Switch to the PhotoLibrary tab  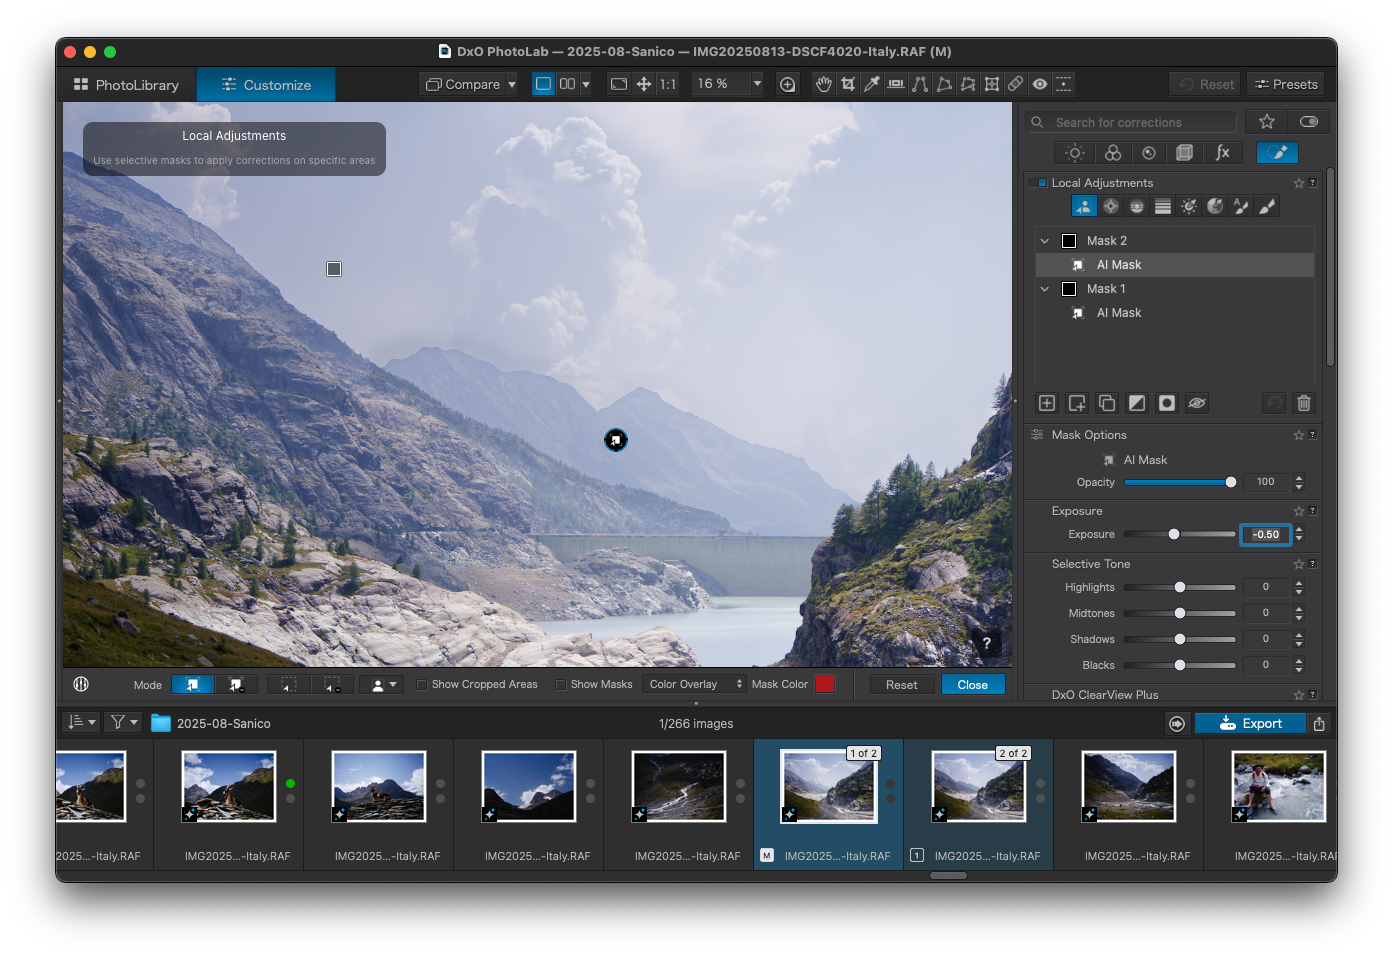click(127, 85)
